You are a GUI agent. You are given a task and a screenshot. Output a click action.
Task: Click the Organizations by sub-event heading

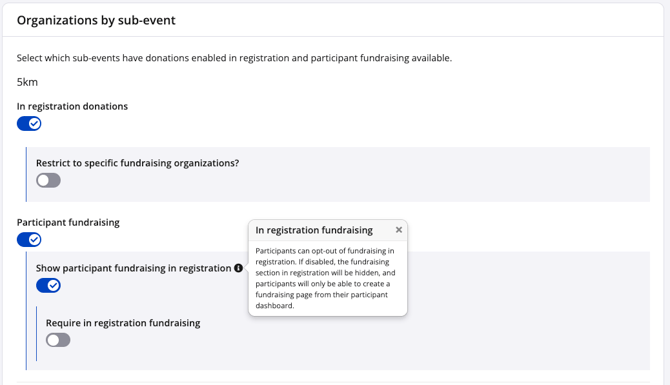point(96,20)
